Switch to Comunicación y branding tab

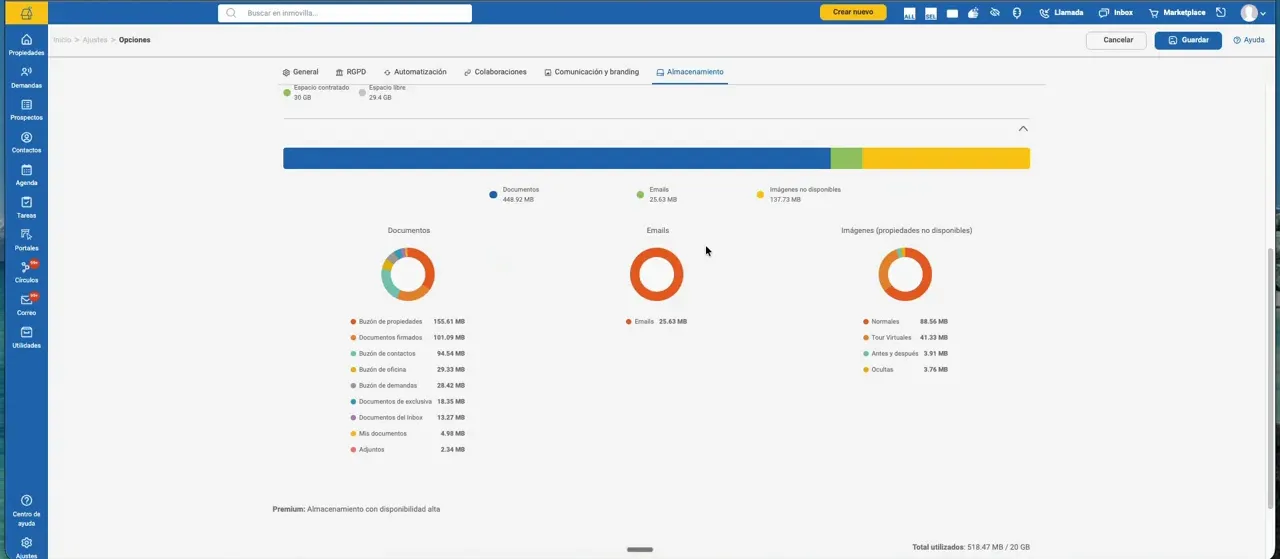pyautogui.click(x=591, y=72)
